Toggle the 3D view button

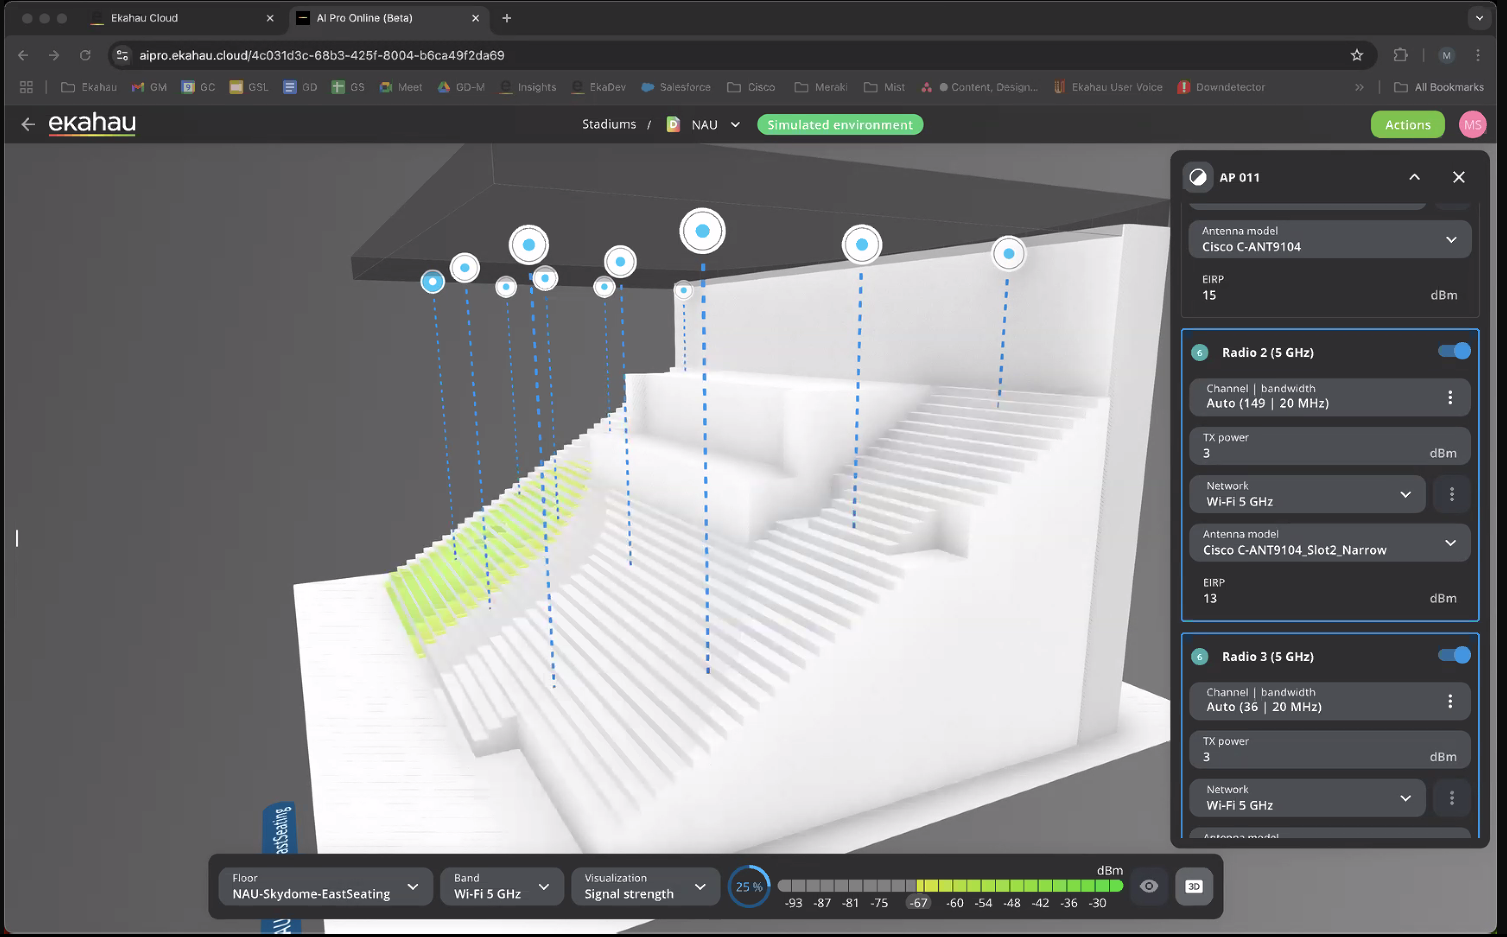(1193, 886)
